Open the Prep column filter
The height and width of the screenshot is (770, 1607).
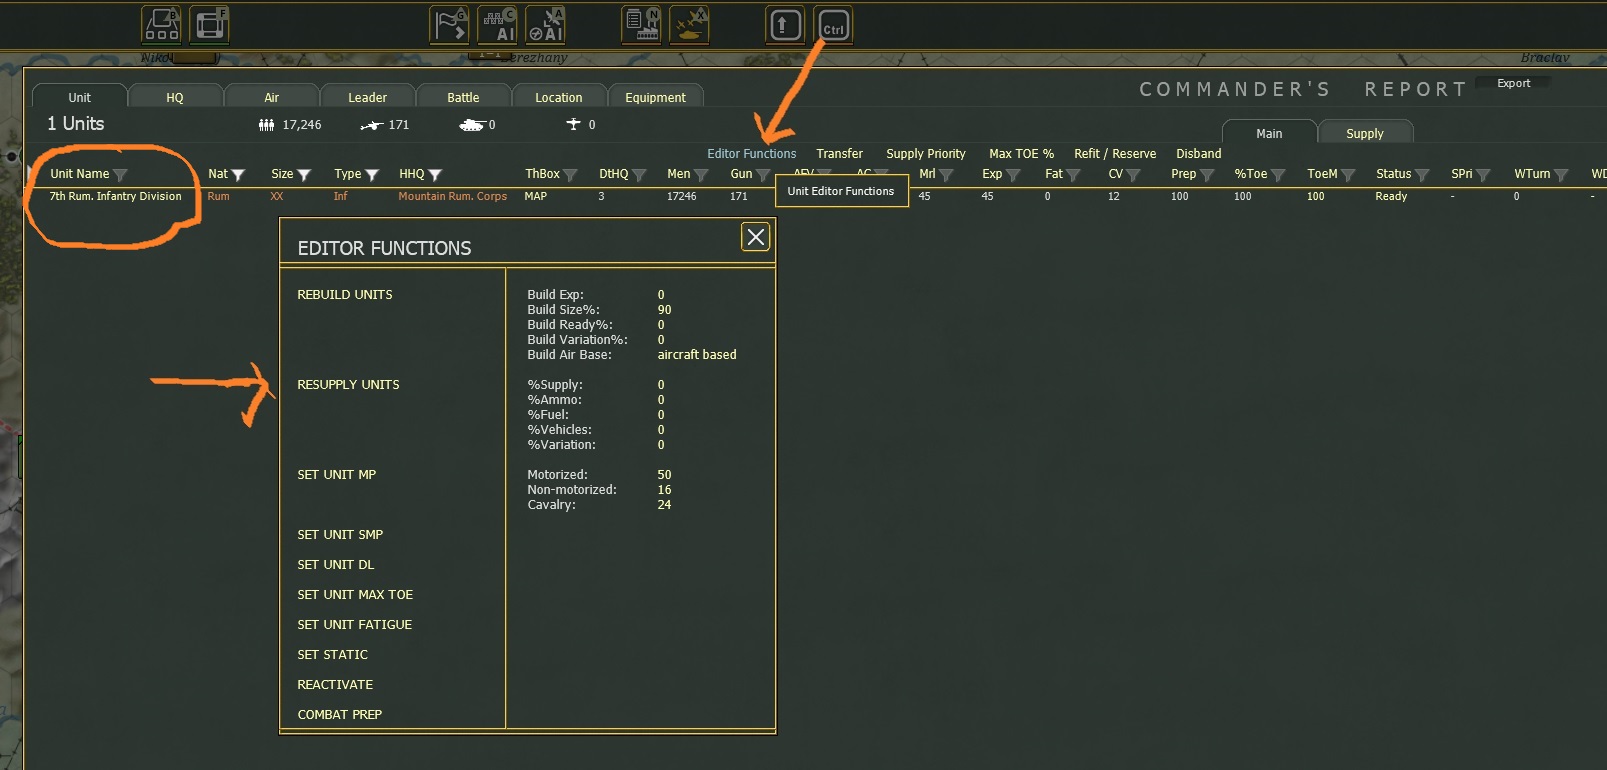[1207, 175]
